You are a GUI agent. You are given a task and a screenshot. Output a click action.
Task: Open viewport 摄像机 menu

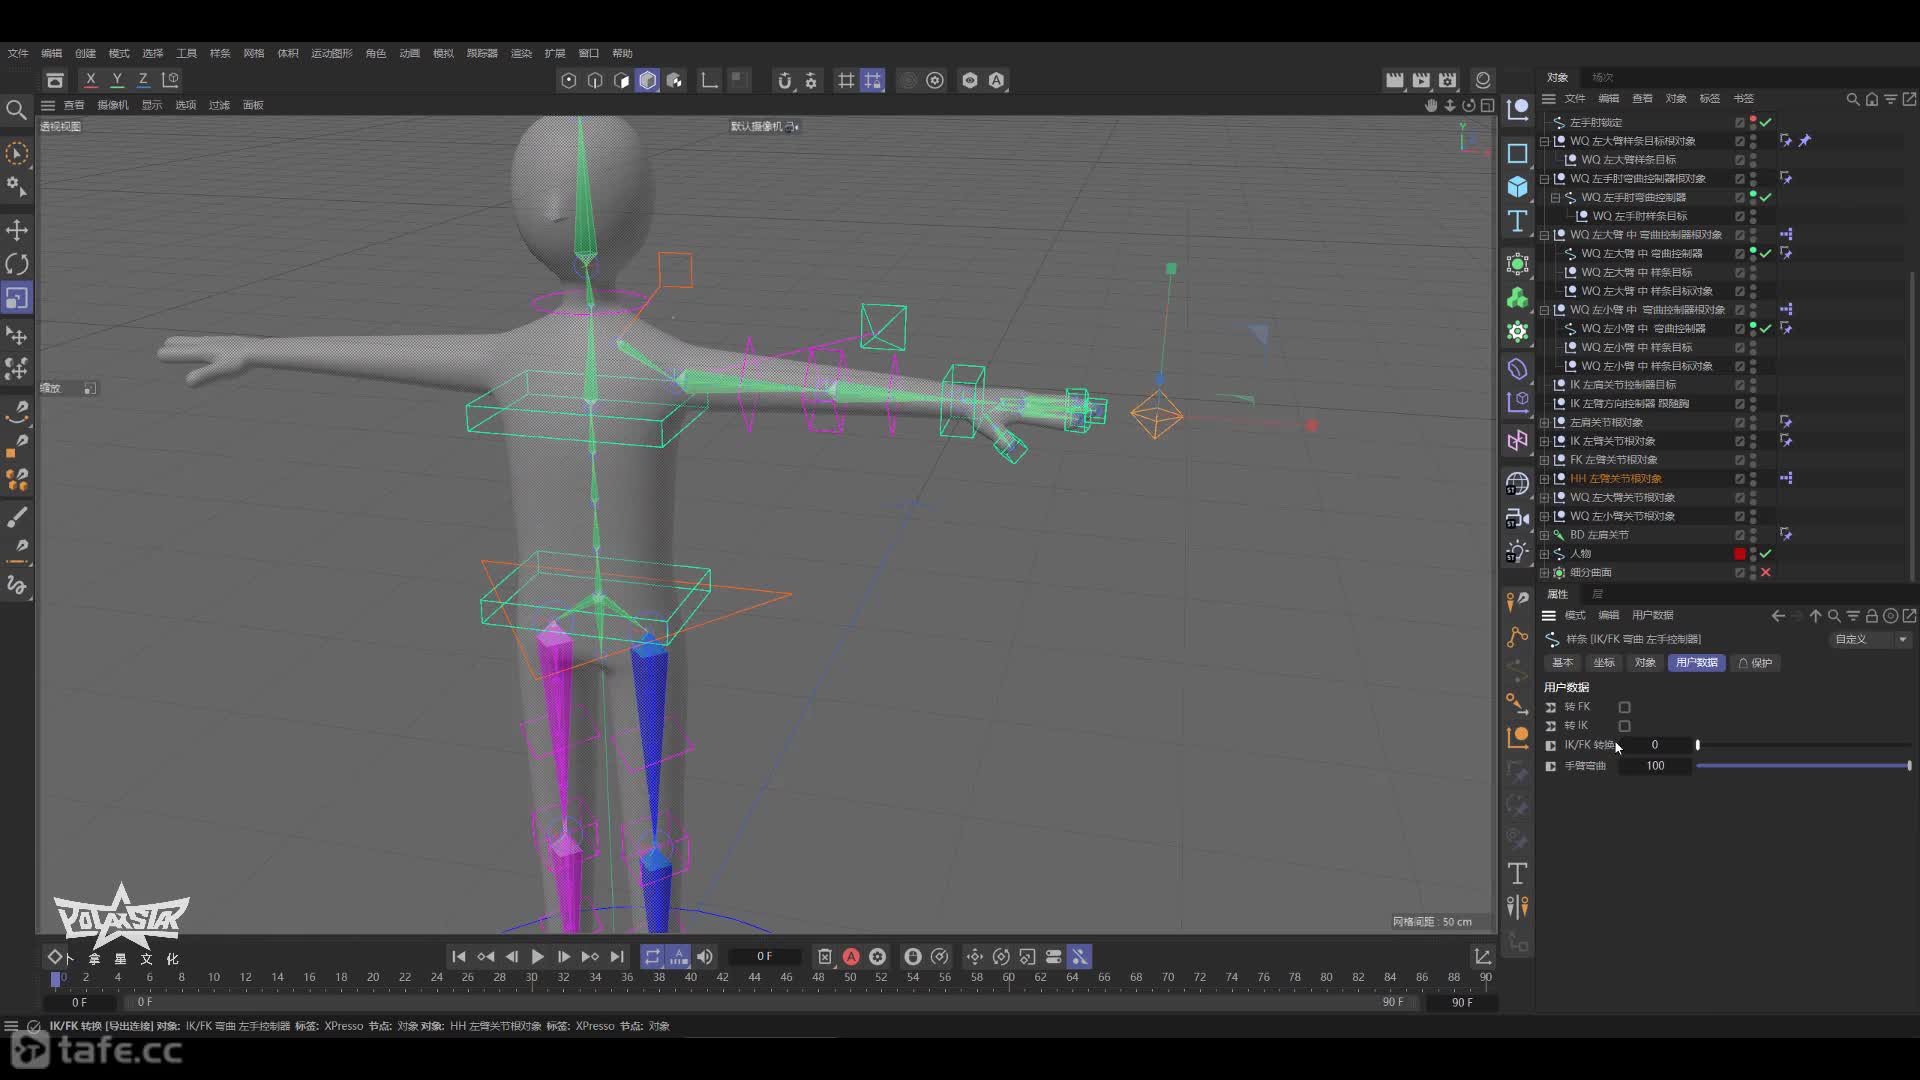coord(113,105)
